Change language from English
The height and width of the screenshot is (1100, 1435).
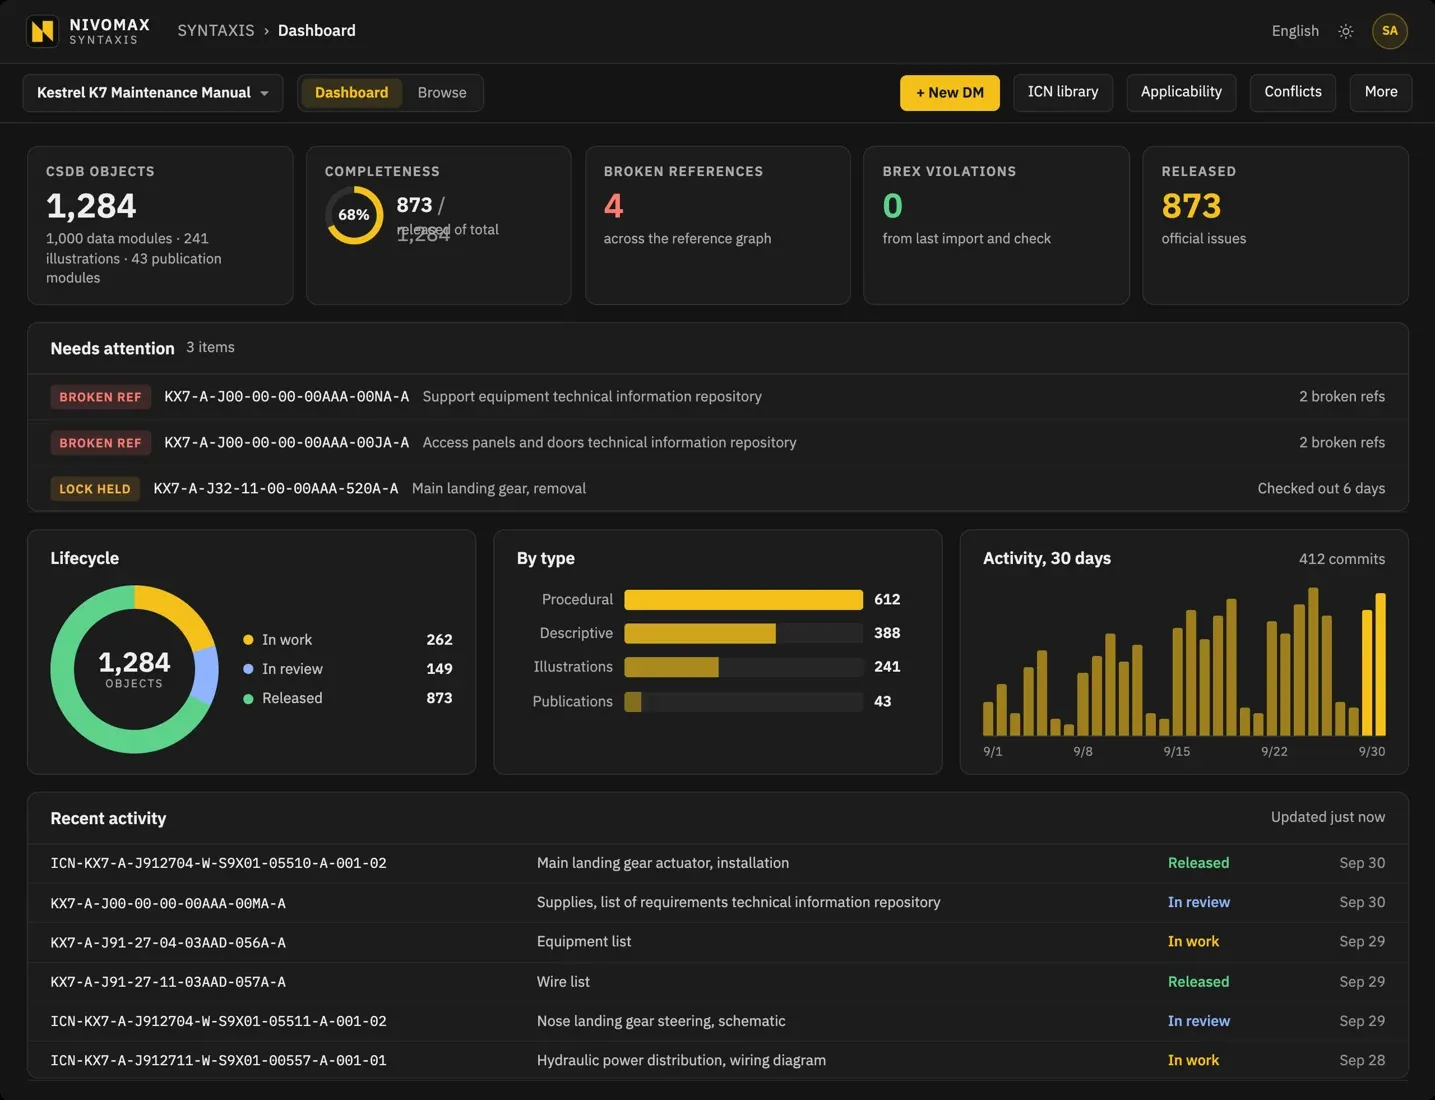pyautogui.click(x=1295, y=31)
